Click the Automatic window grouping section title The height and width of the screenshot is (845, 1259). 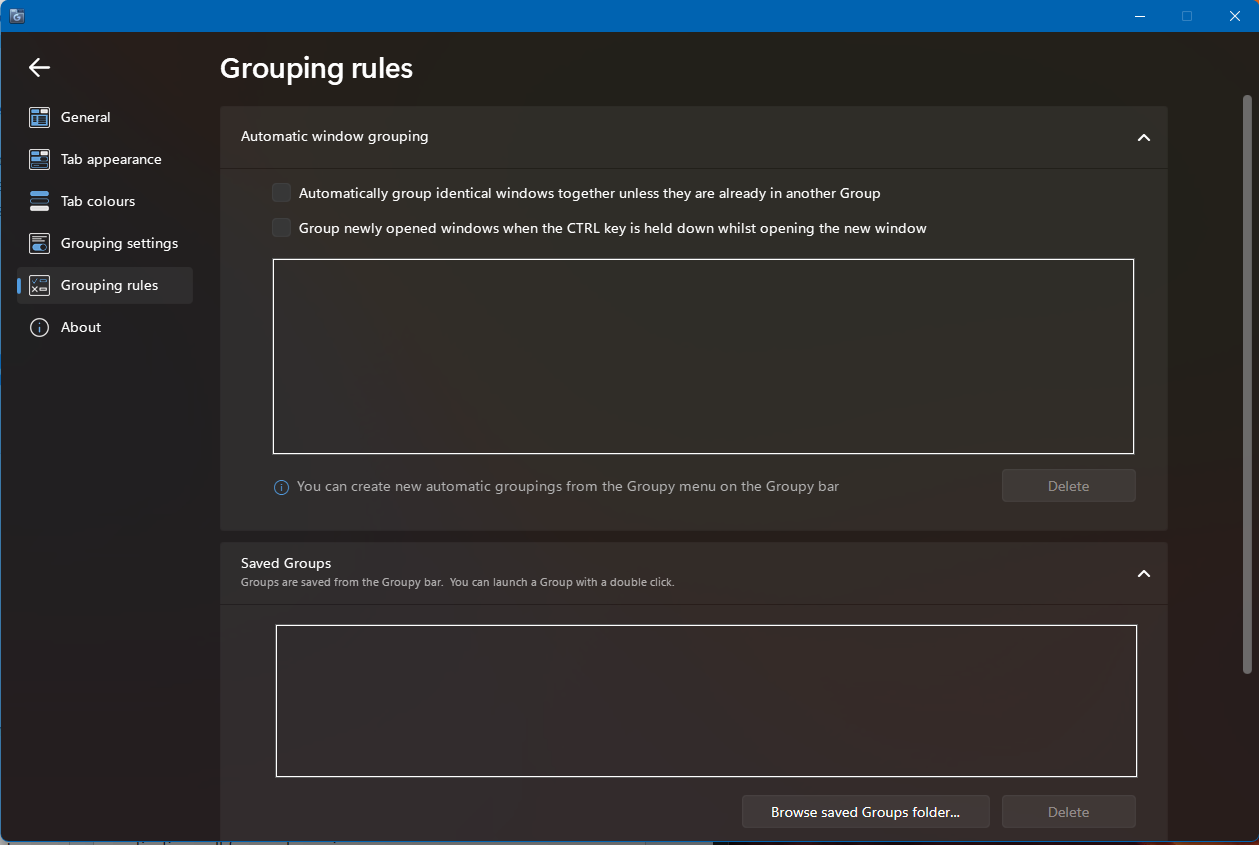tap(334, 136)
